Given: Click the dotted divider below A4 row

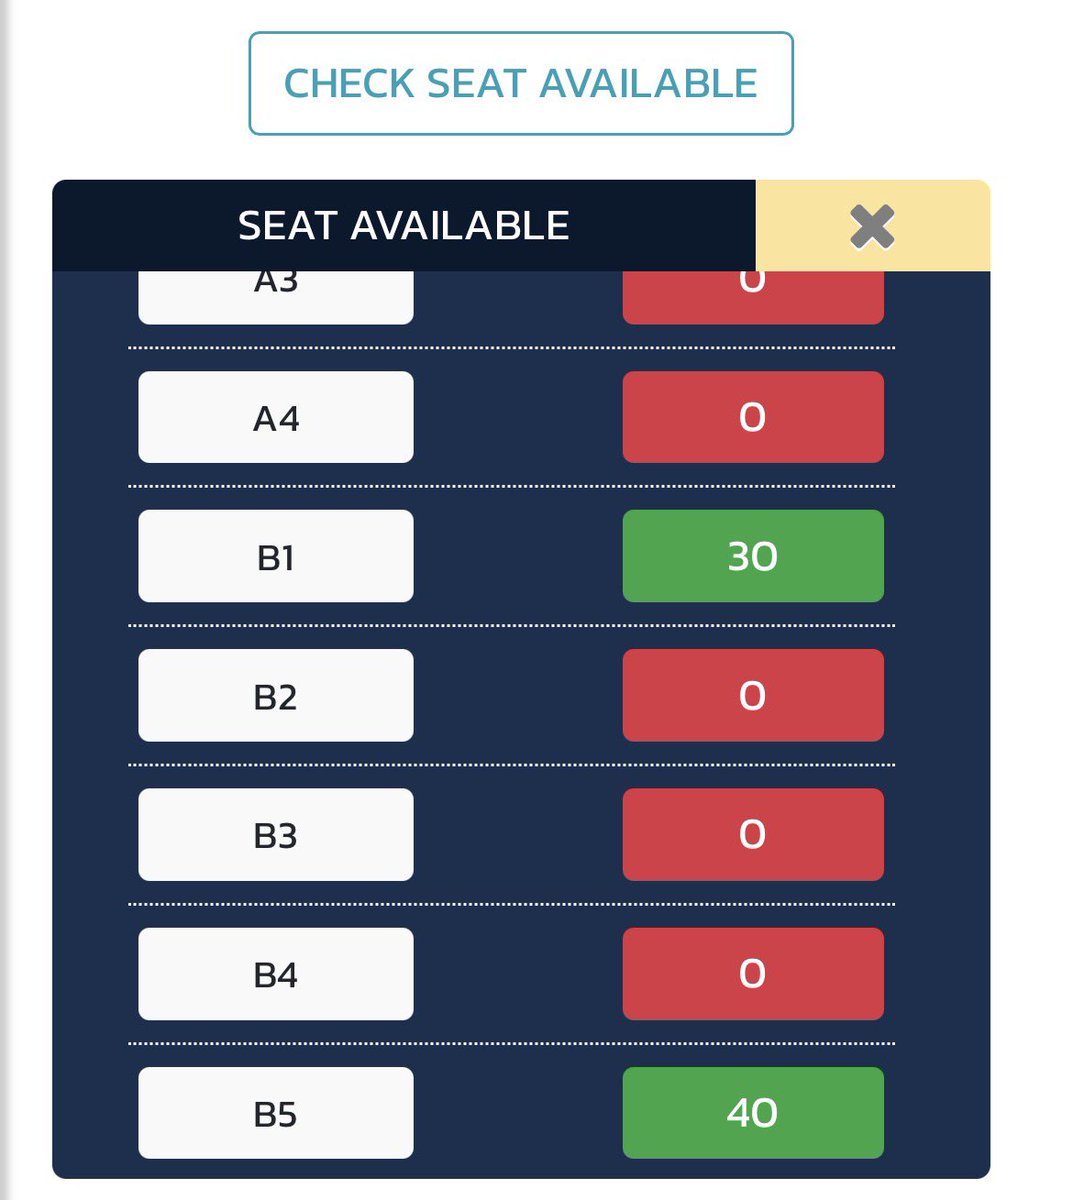Looking at the screenshot, I should (511, 487).
